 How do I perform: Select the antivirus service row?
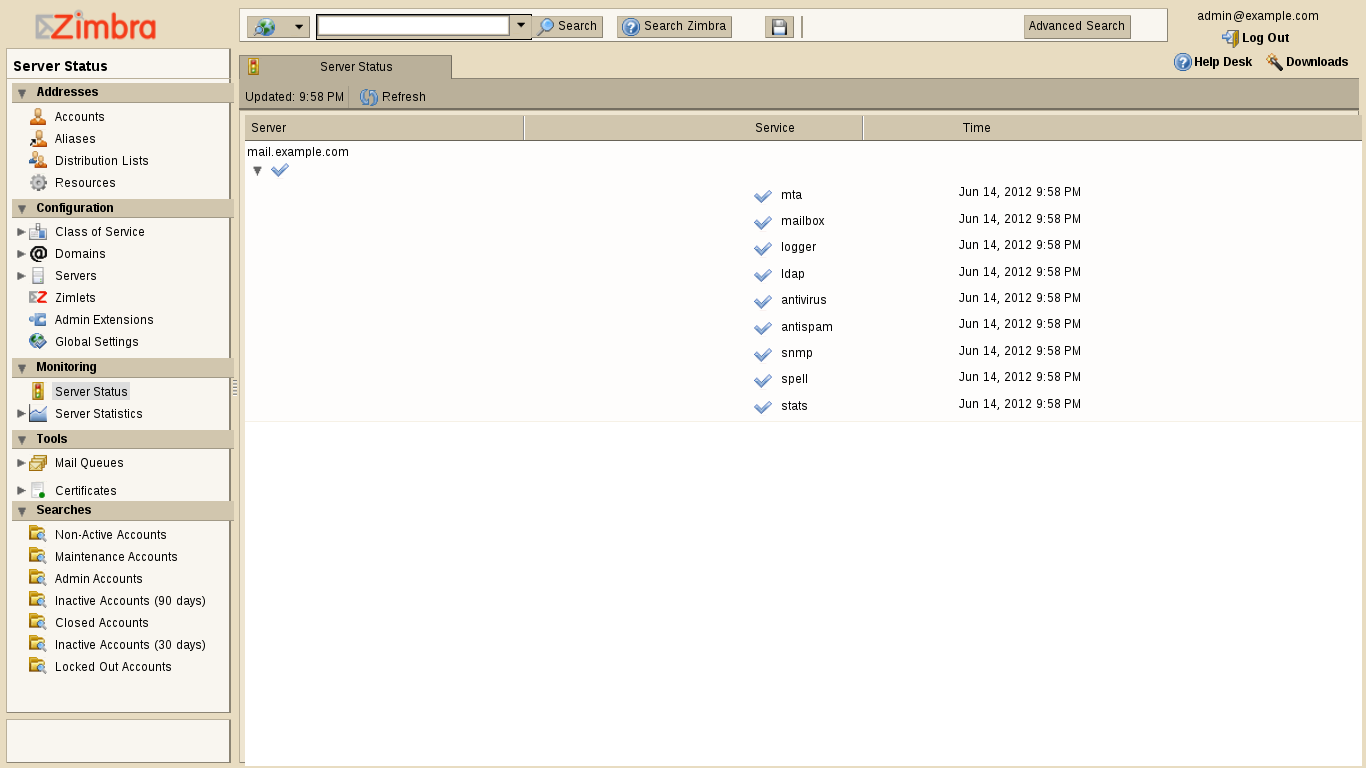click(803, 299)
